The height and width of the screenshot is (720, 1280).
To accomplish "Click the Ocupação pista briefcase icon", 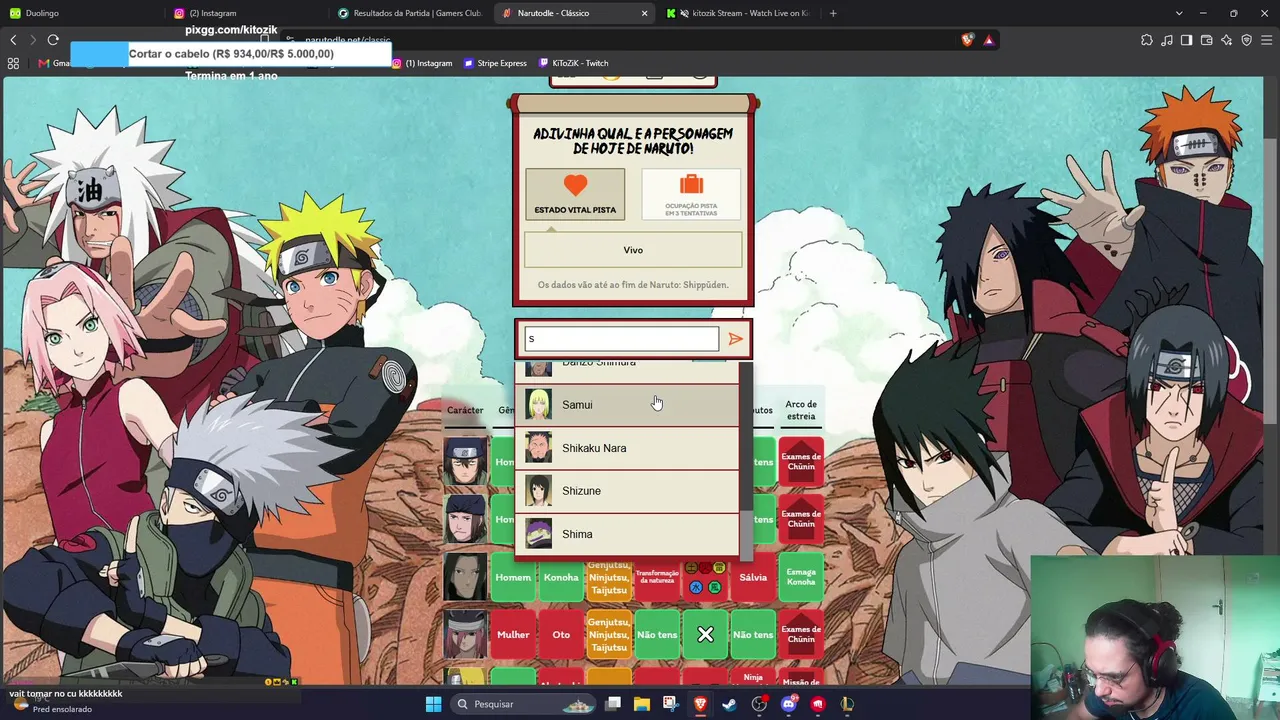I will click(691, 185).
